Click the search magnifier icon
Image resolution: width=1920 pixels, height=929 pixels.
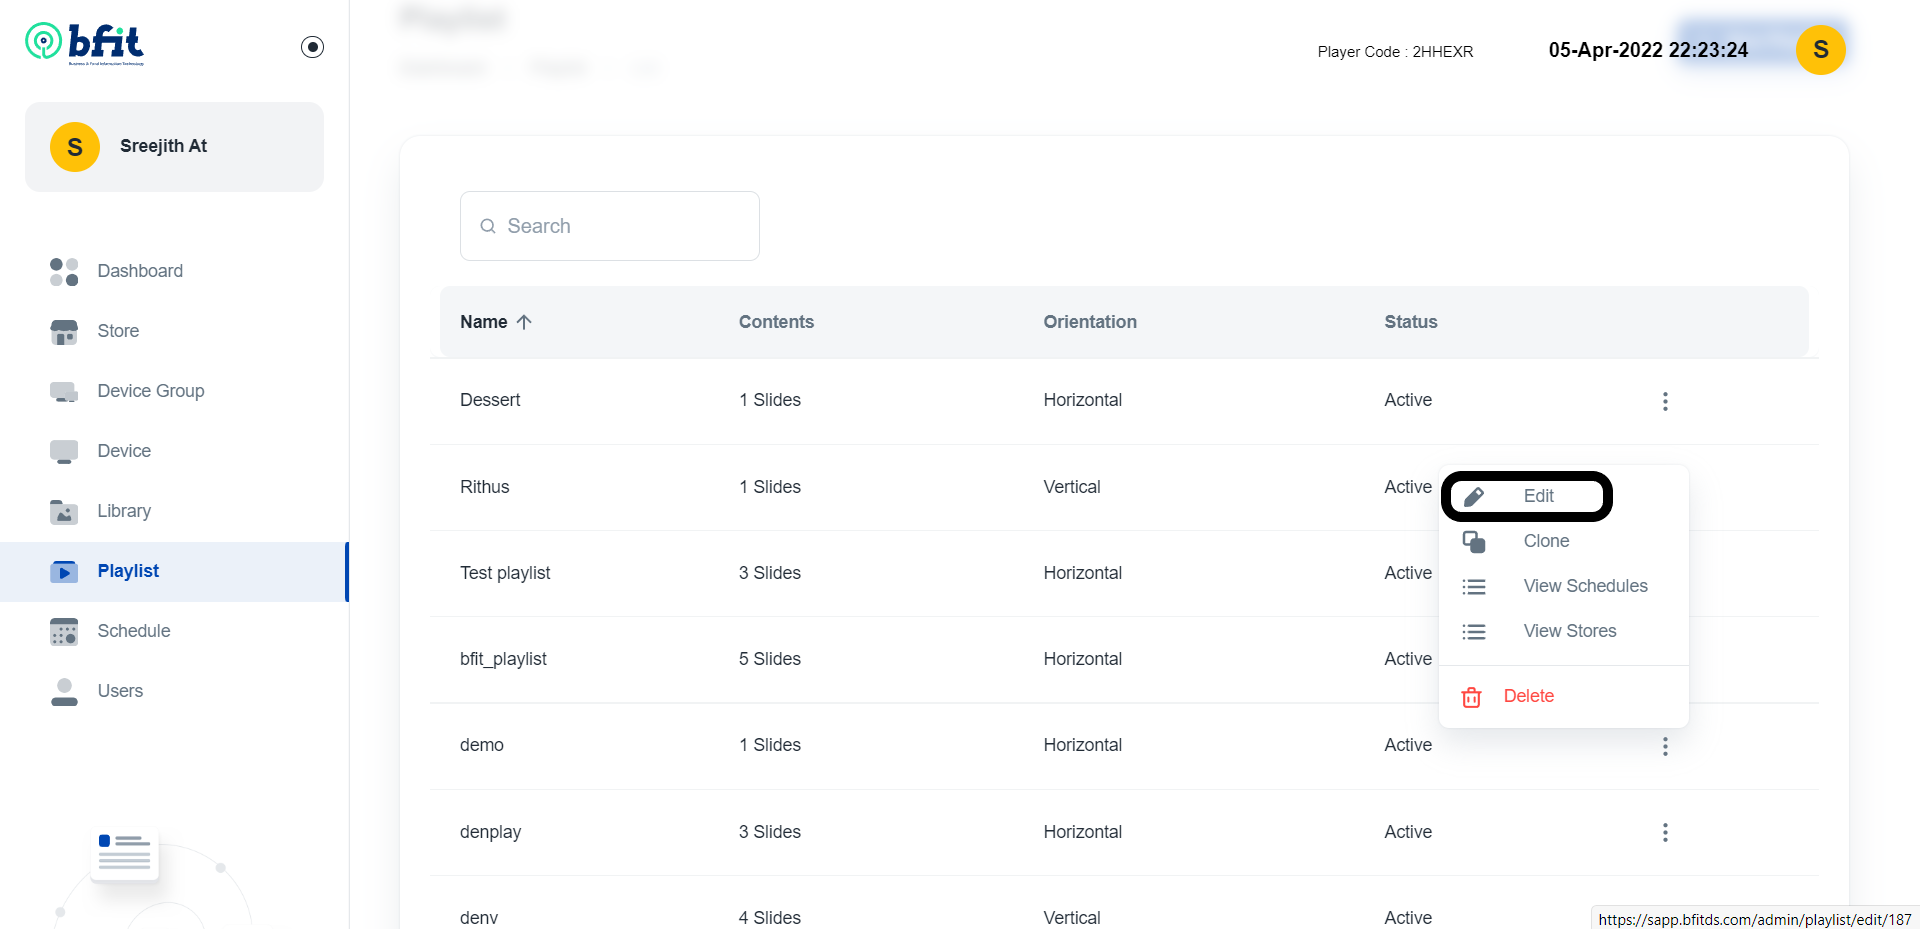[488, 226]
